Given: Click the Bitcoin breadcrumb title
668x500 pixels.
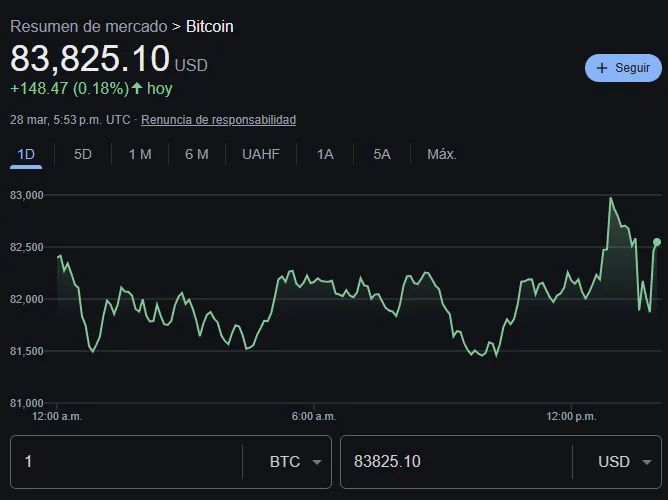Looking at the screenshot, I should click(210, 26).
